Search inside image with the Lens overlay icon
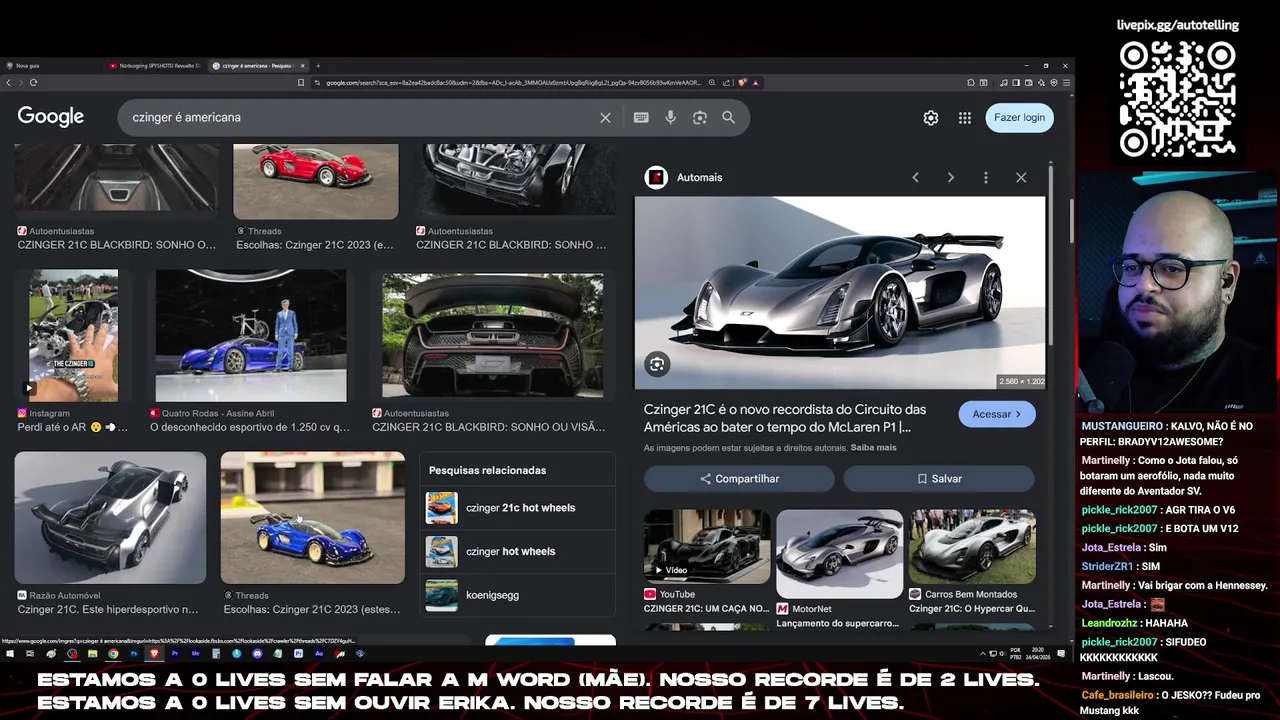 [657, 364]
